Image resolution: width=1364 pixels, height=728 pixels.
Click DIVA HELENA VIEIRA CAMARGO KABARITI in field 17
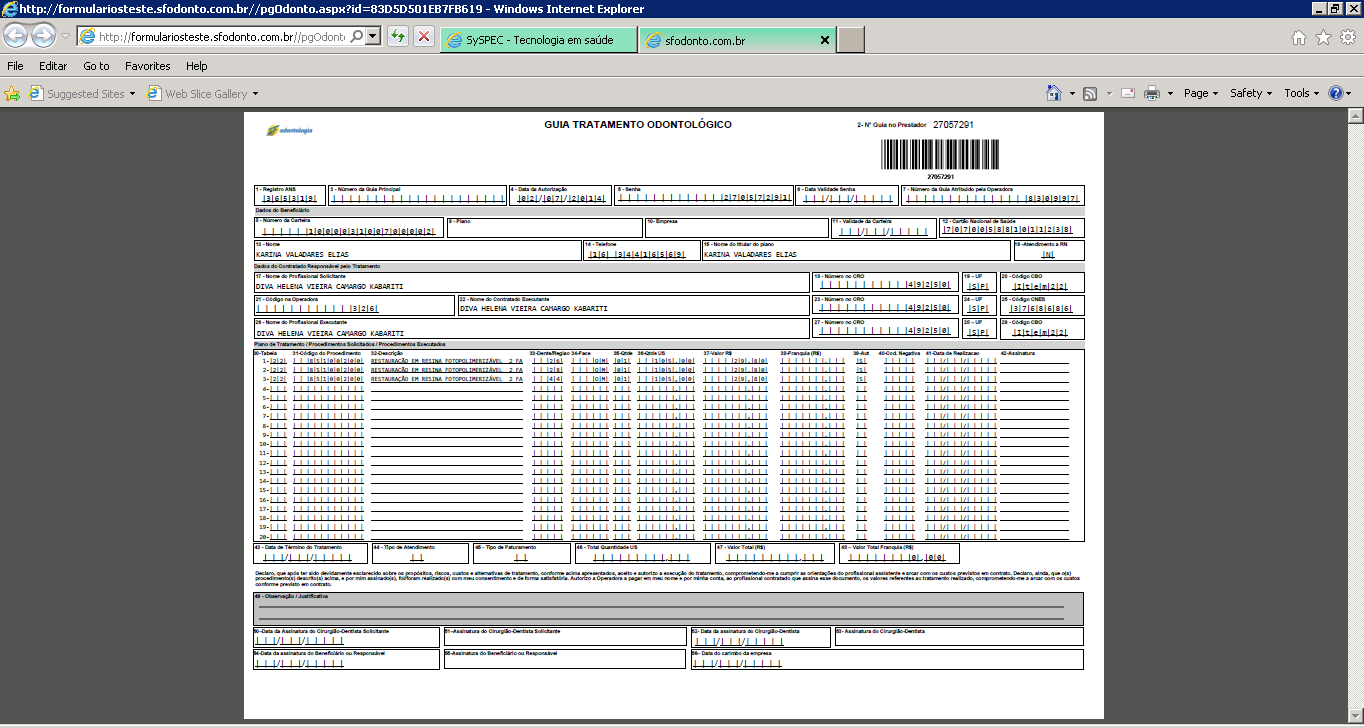tap(329, 286)
